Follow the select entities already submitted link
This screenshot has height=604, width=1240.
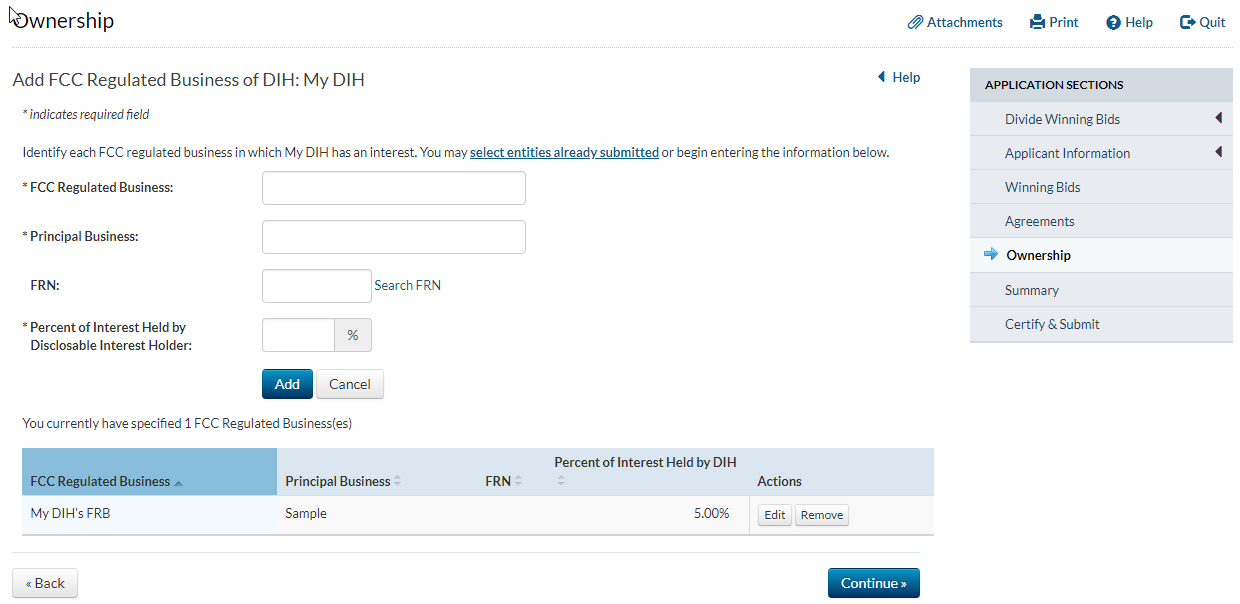tap(564, 153)
